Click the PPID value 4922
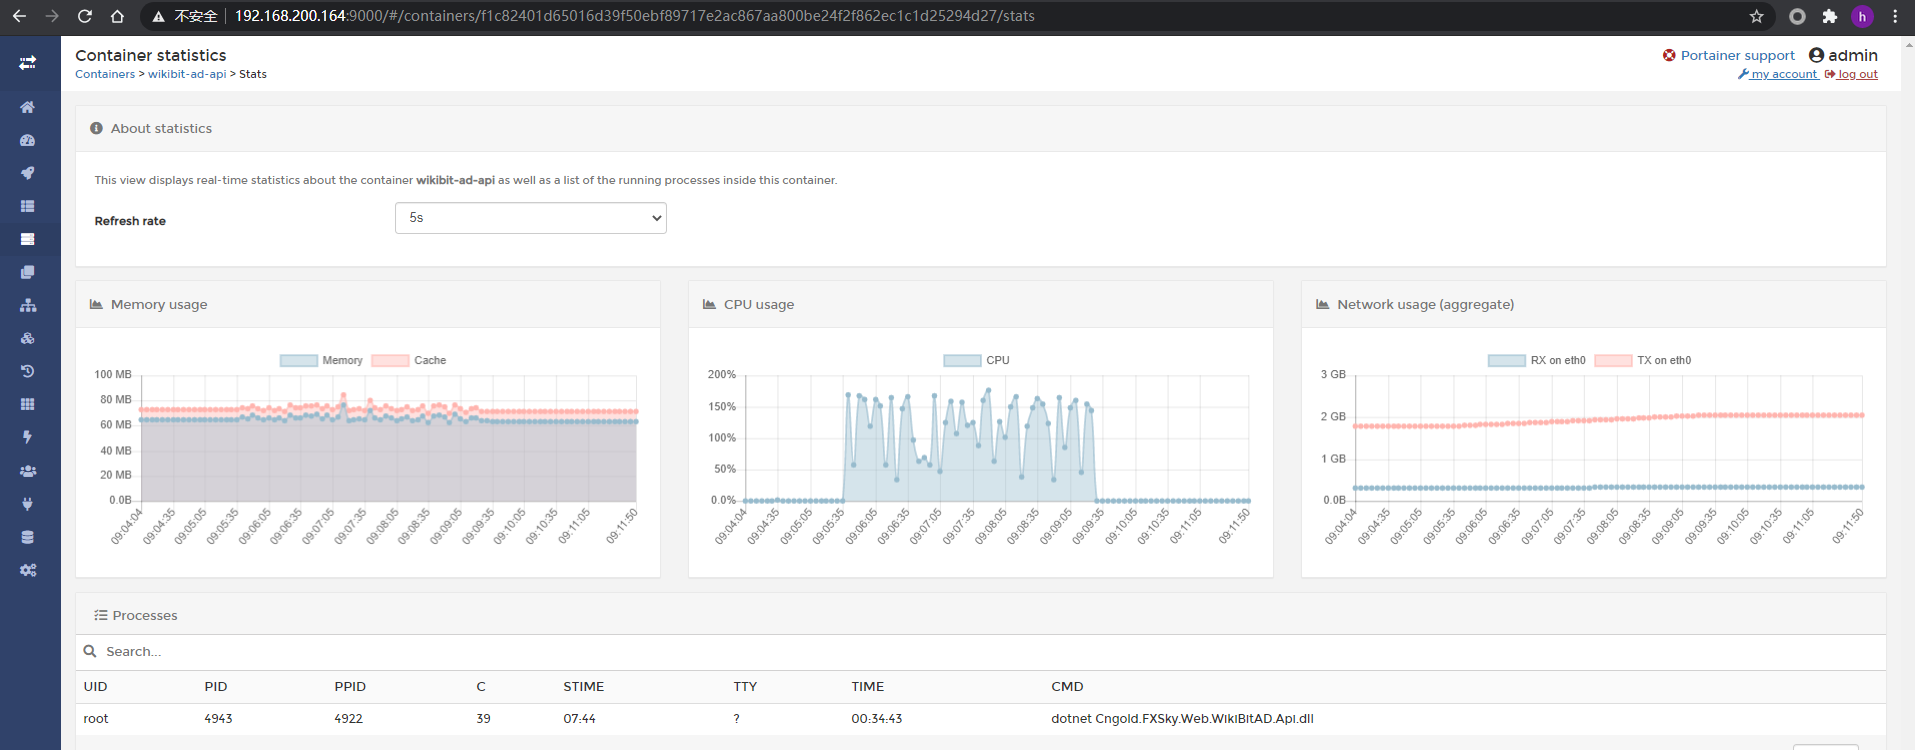1915x750 pixels. [x=348, y=719]
